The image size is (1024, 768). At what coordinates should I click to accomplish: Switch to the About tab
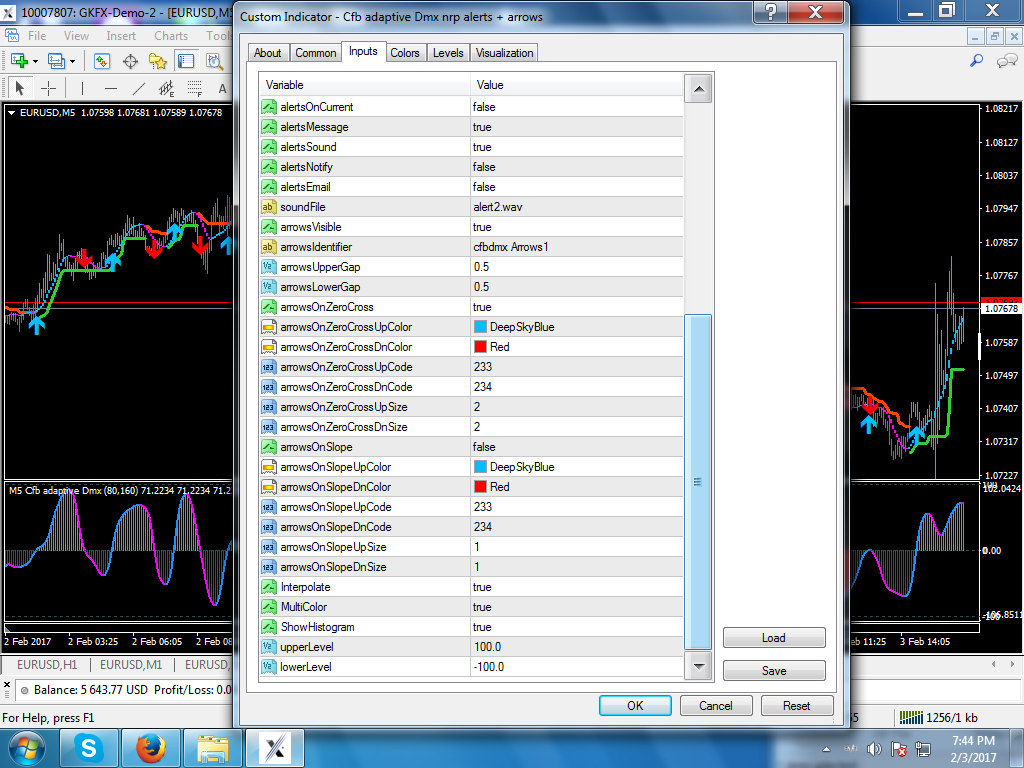pos(268,53)
